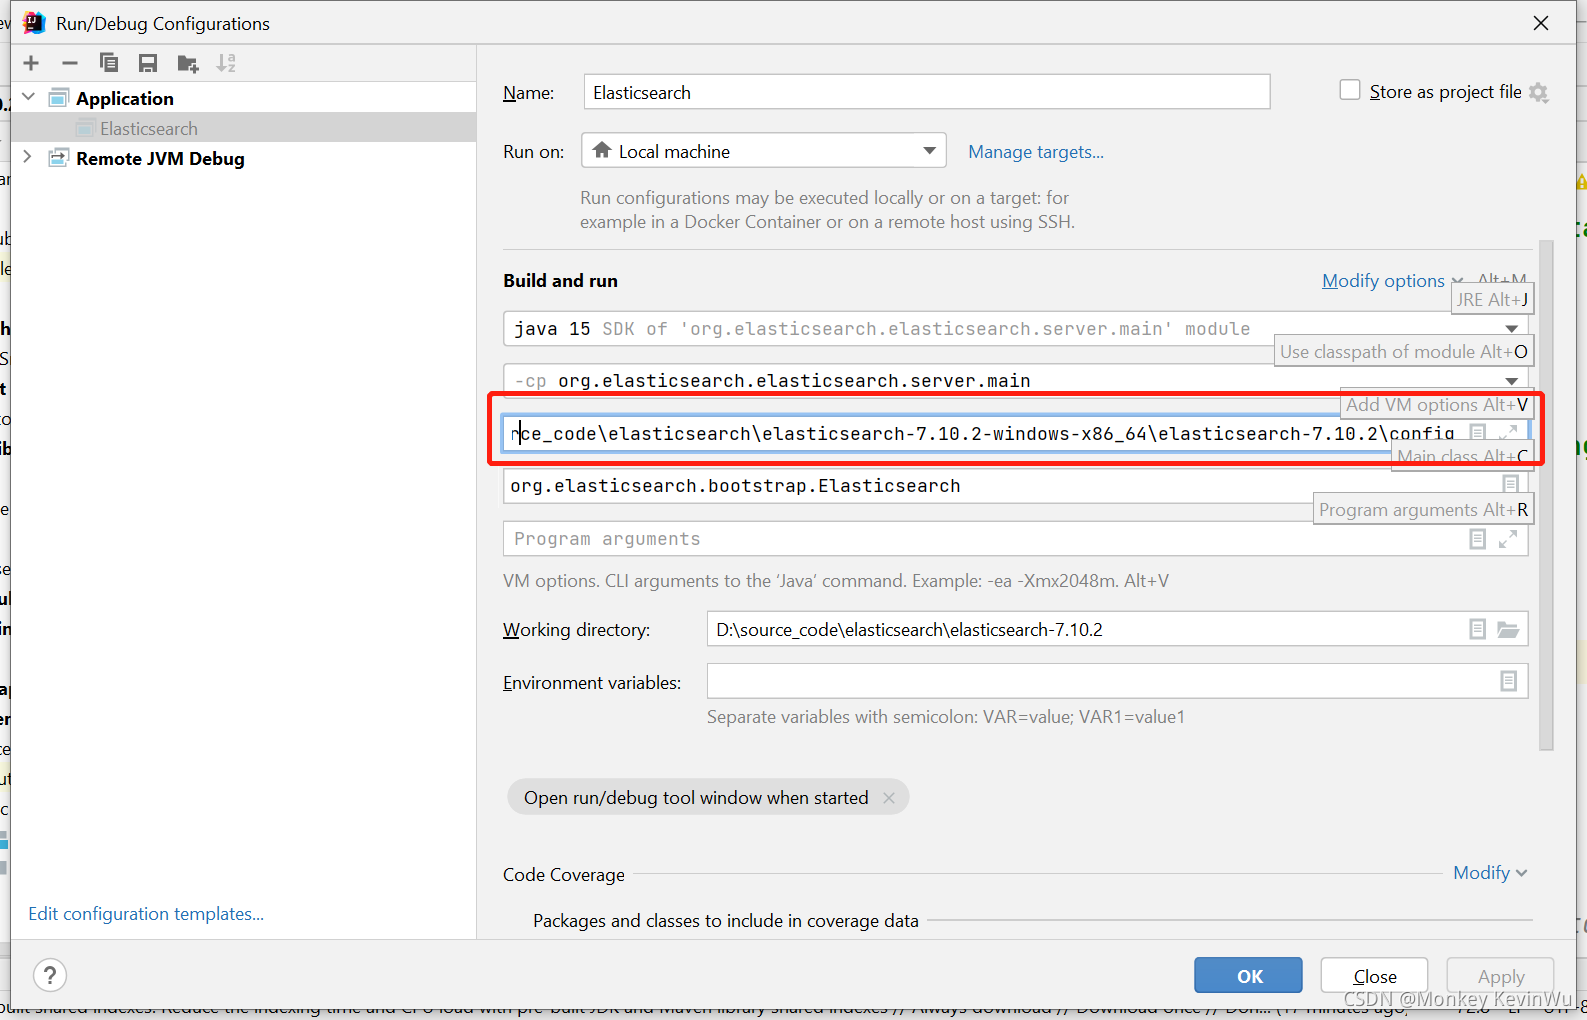The width and height of the screenshot is (1587, 1020).
Task: Click the Remote JVM Debug icon
Action: click(59, 158)
